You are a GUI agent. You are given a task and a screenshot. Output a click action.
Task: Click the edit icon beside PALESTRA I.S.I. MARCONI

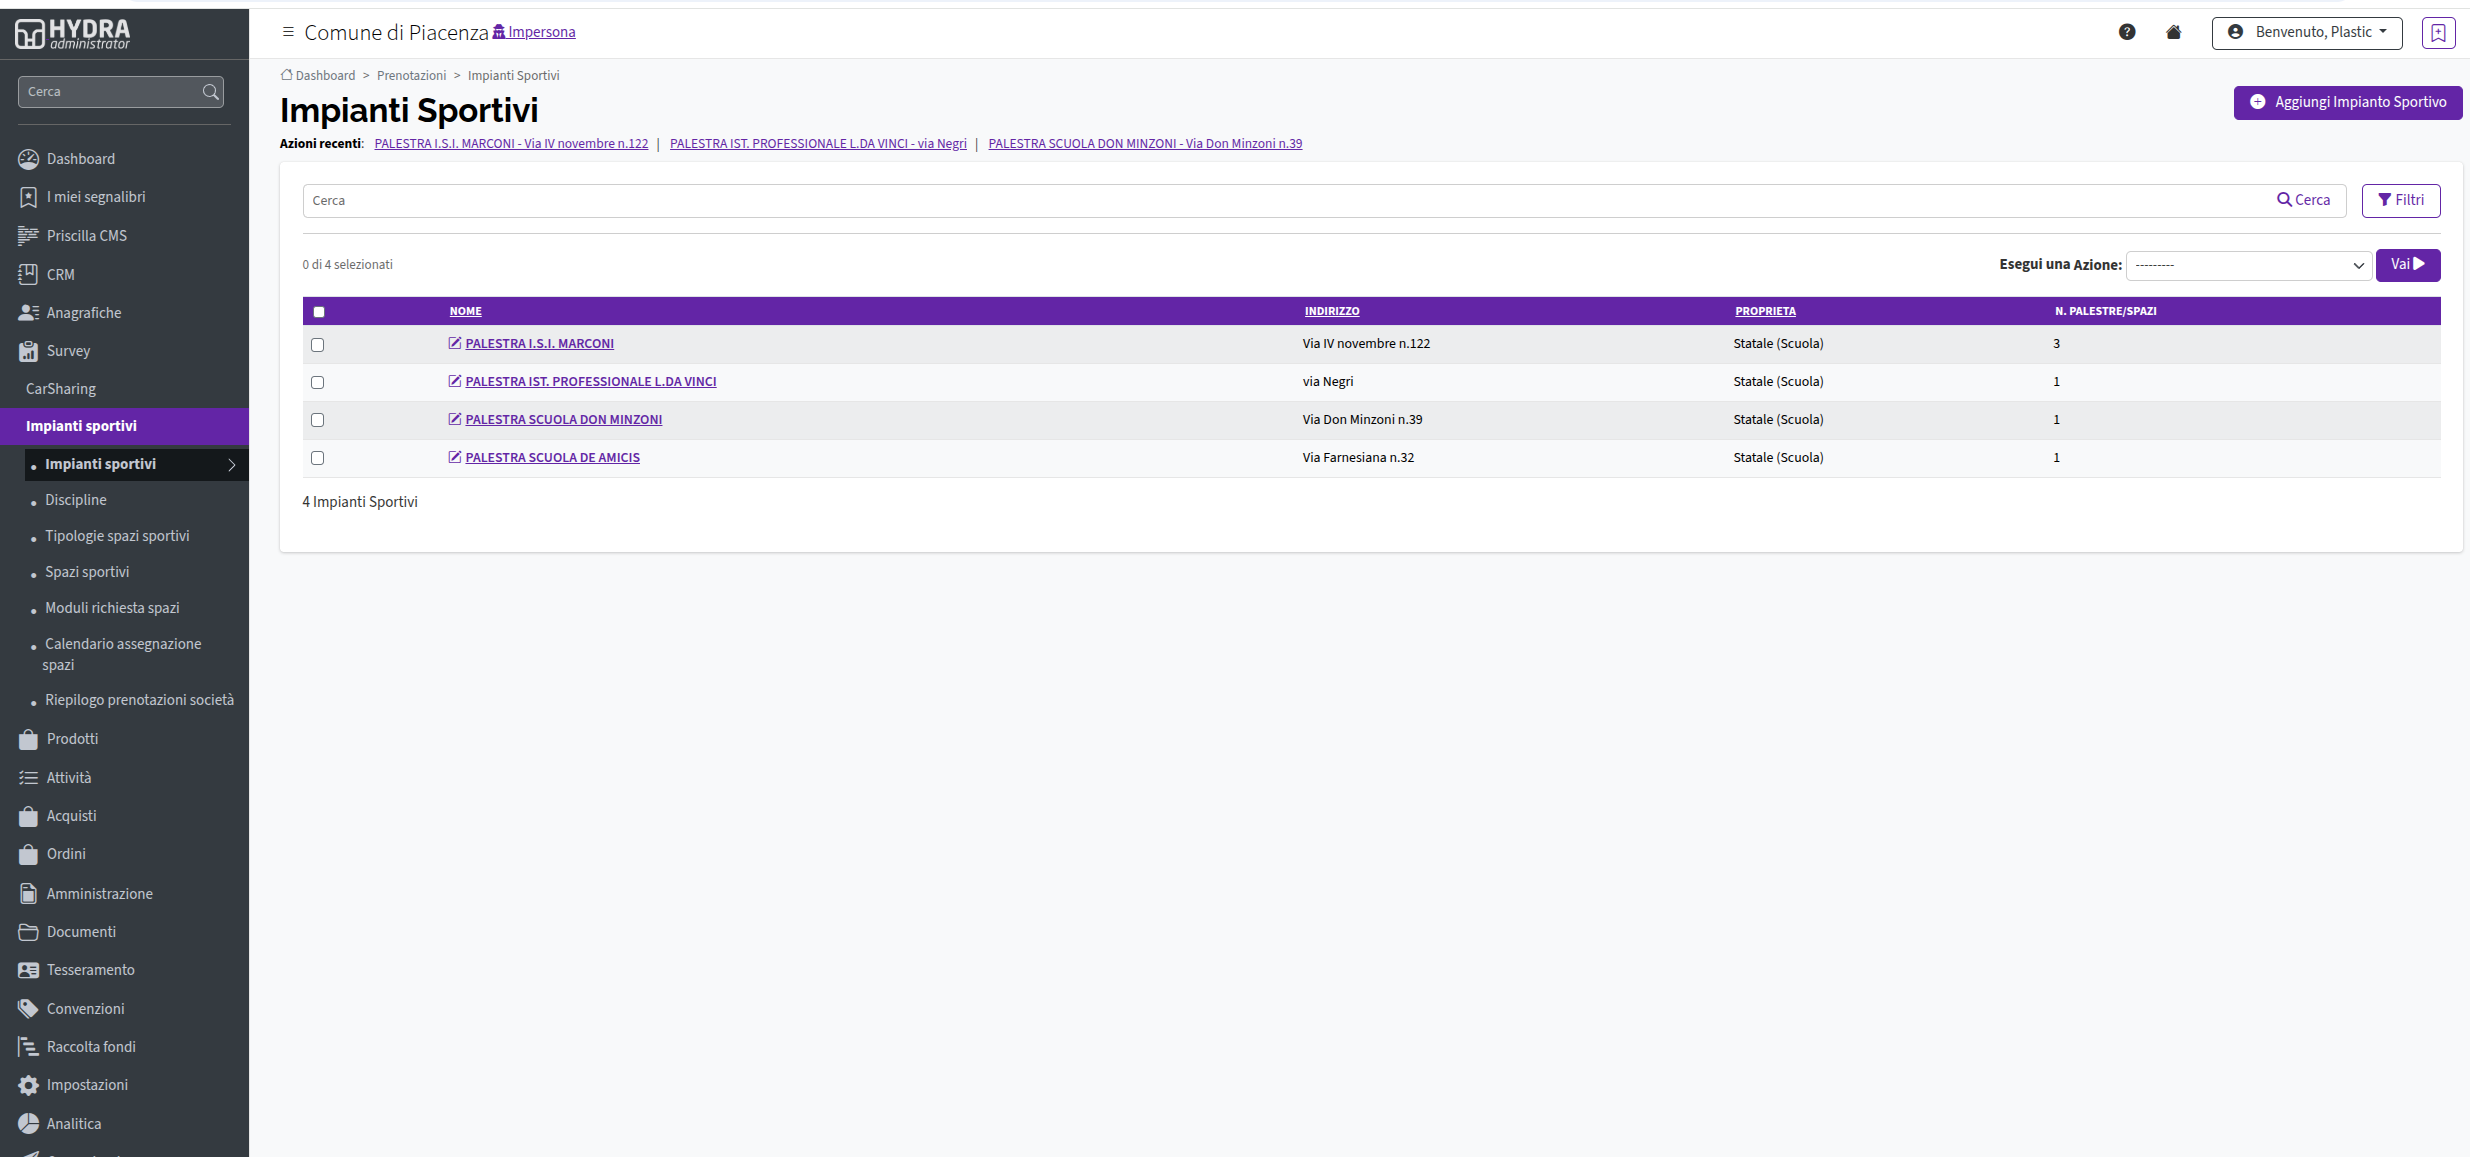point(455,343)
